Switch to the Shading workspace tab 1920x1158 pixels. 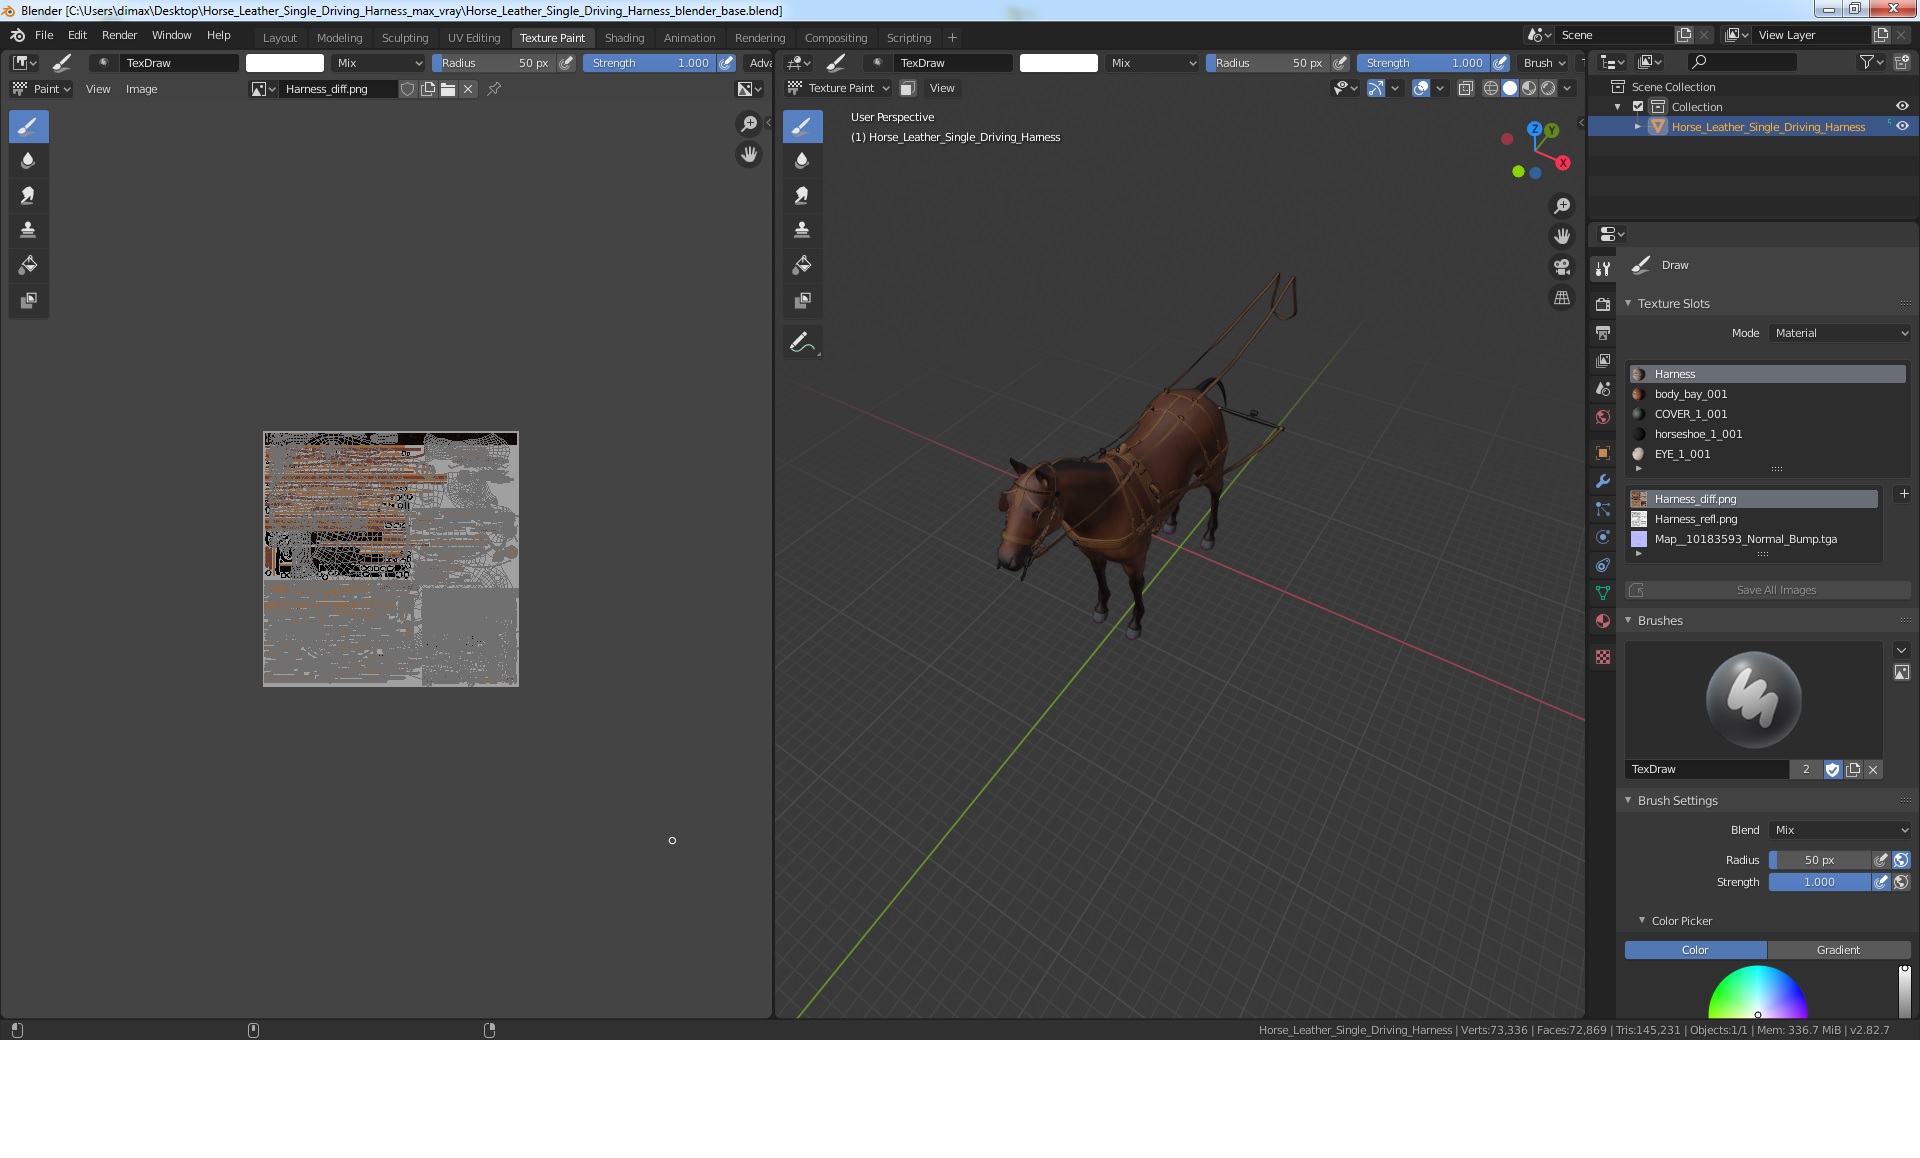coord(624,38)
